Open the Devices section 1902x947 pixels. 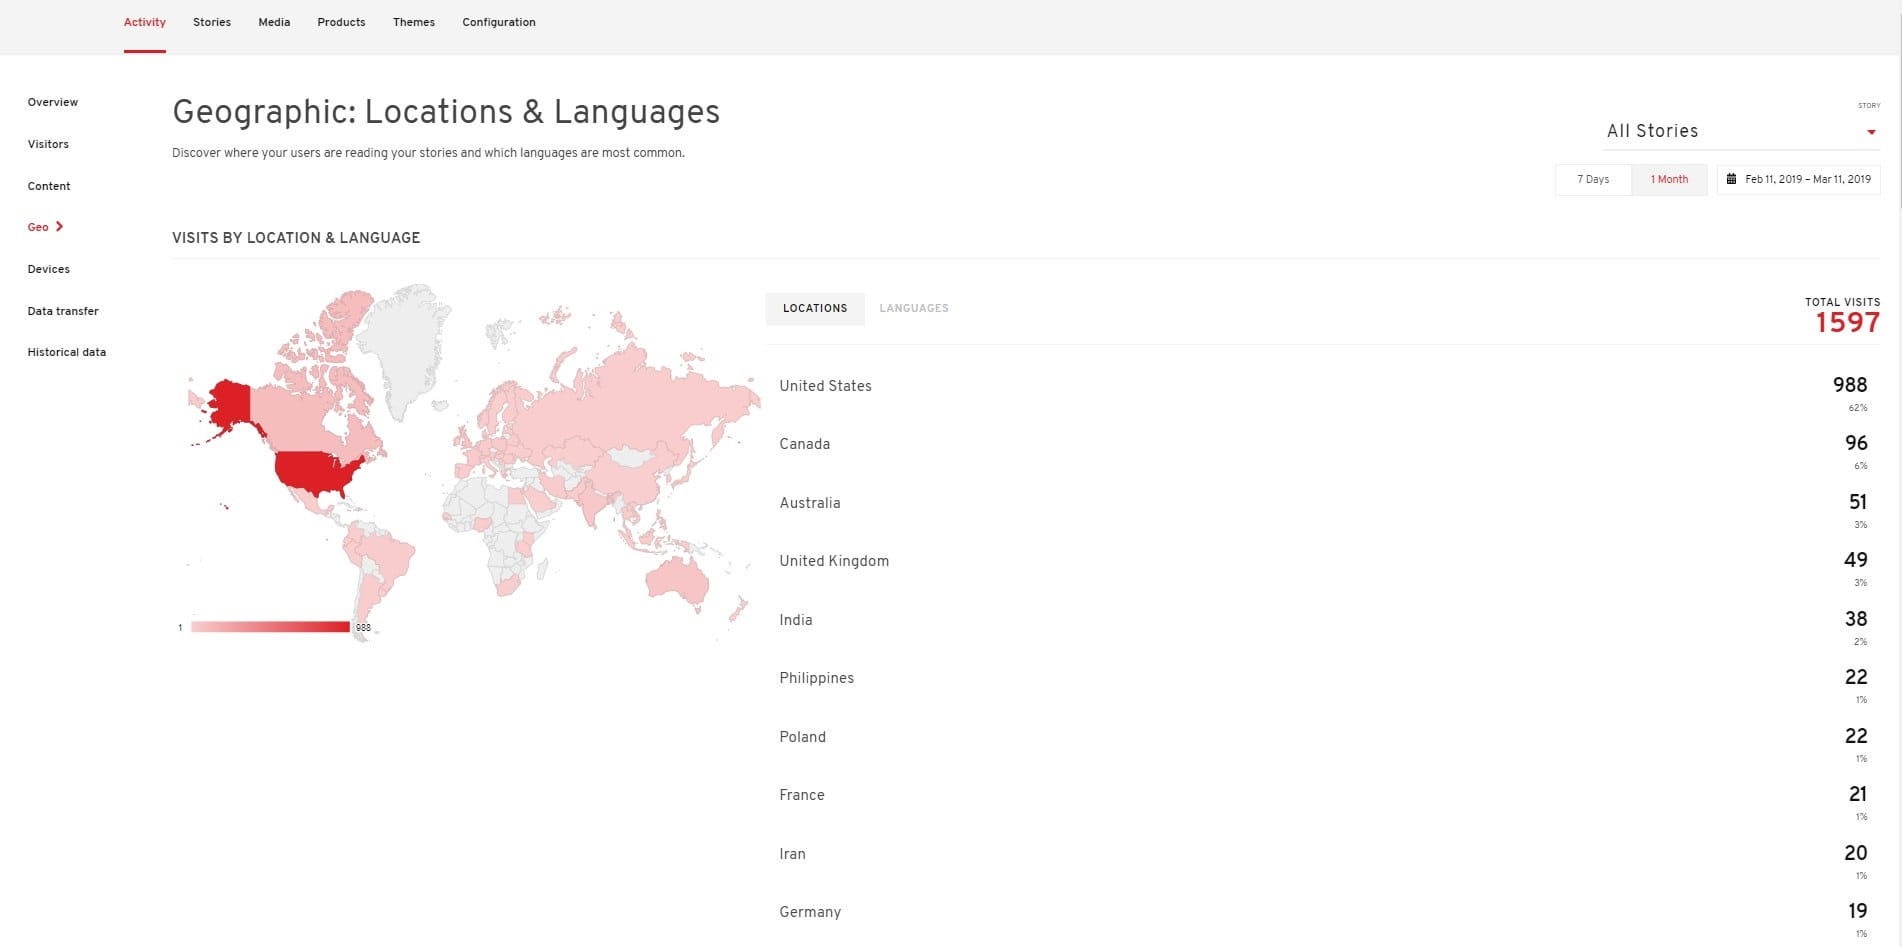tap(49, 269)
